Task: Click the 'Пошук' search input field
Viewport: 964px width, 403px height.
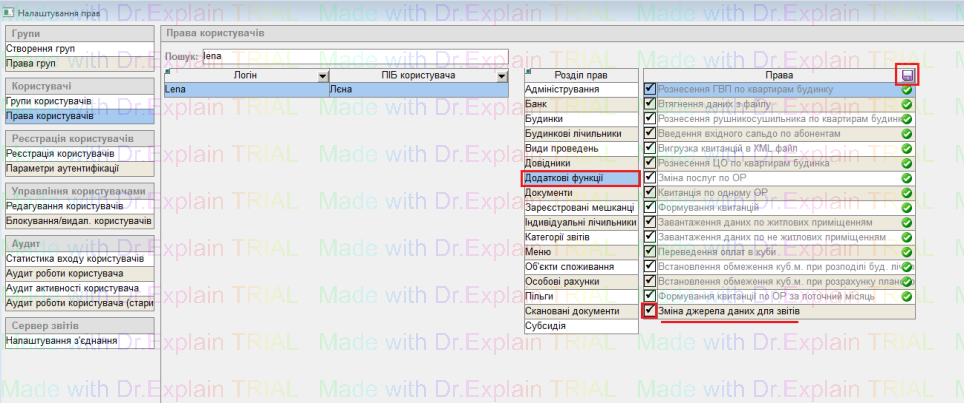Action: click(355, 57)
